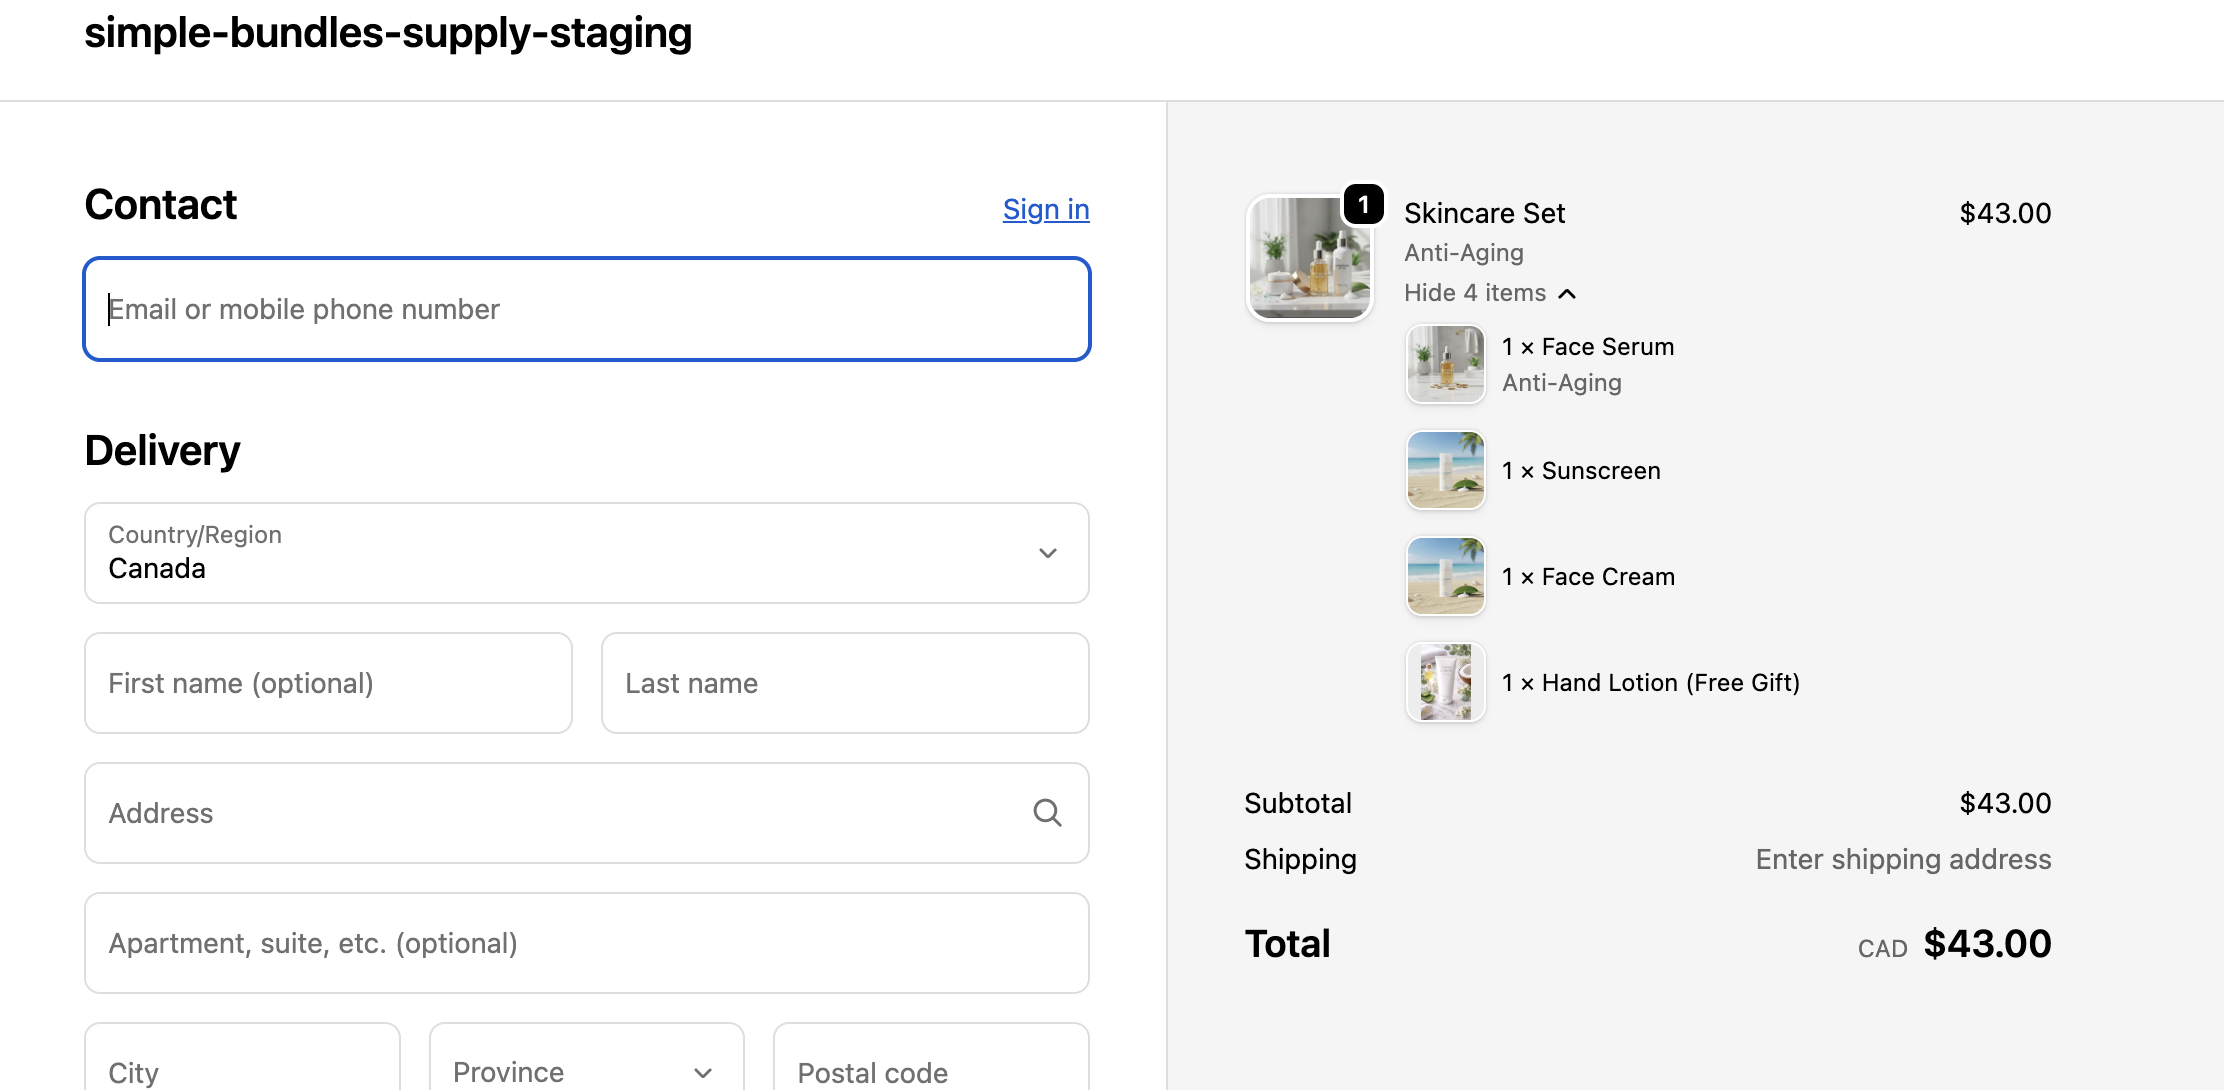Collapse the Hide 4 items chevron
2224x1090 pixels.
click(1567, 294)
